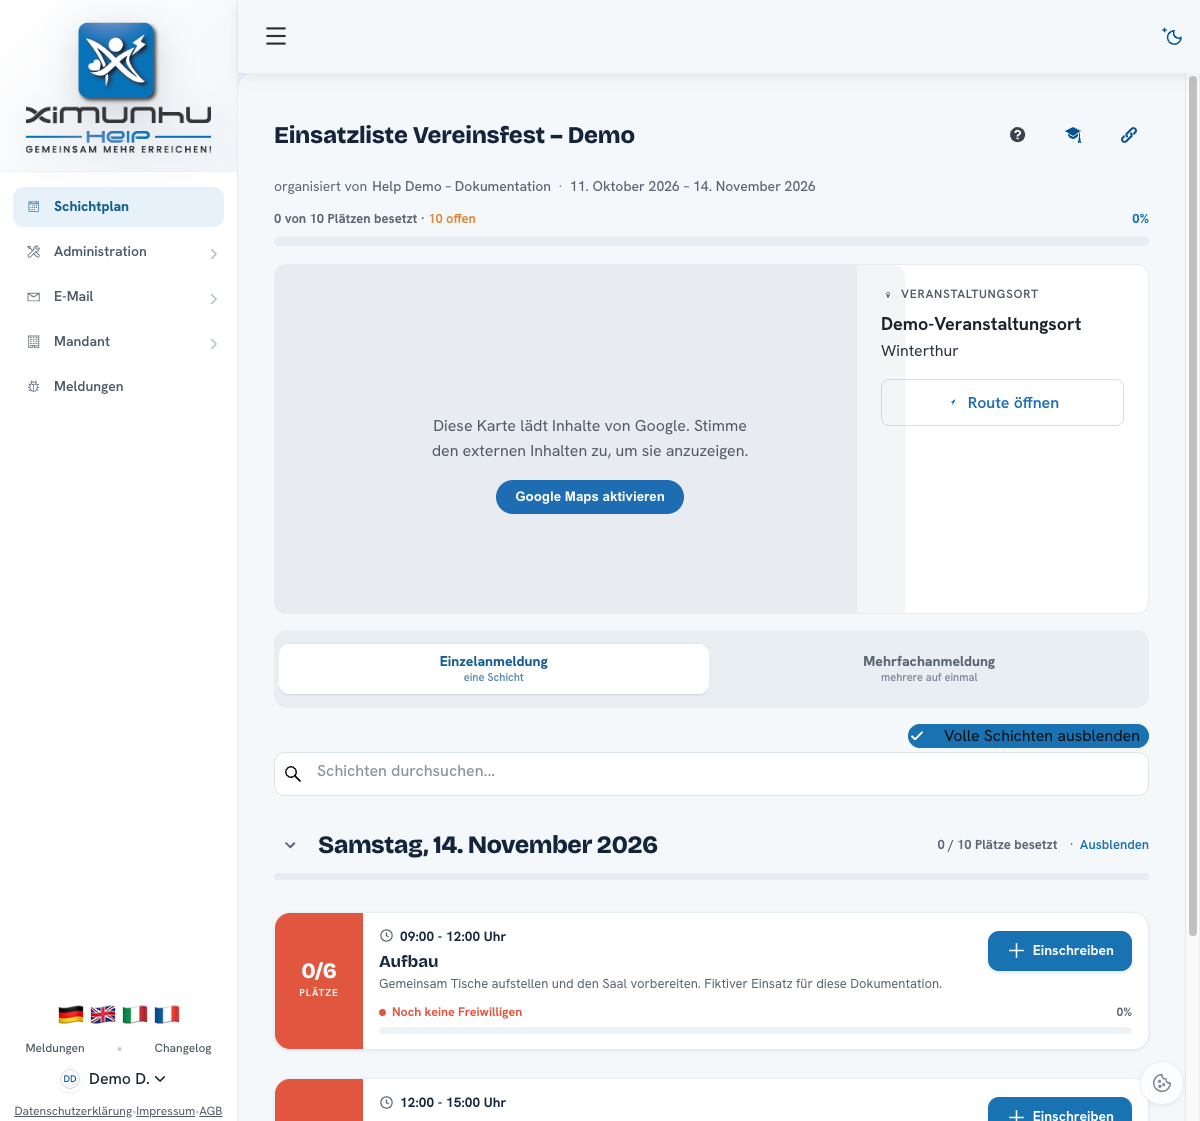Click the Mandant building icon
1200x1121 pixels.
(33, 341)
